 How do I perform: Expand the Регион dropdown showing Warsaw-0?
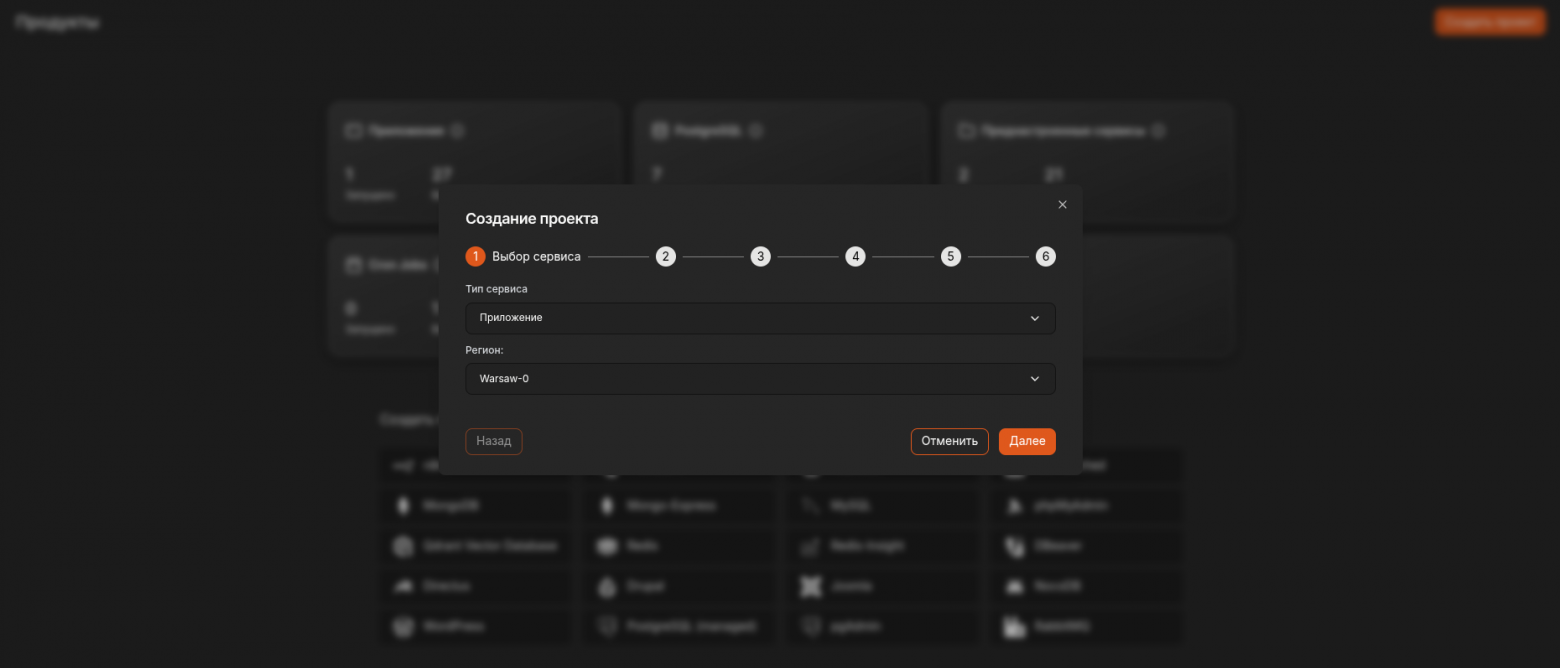click(x=760, y=379)
